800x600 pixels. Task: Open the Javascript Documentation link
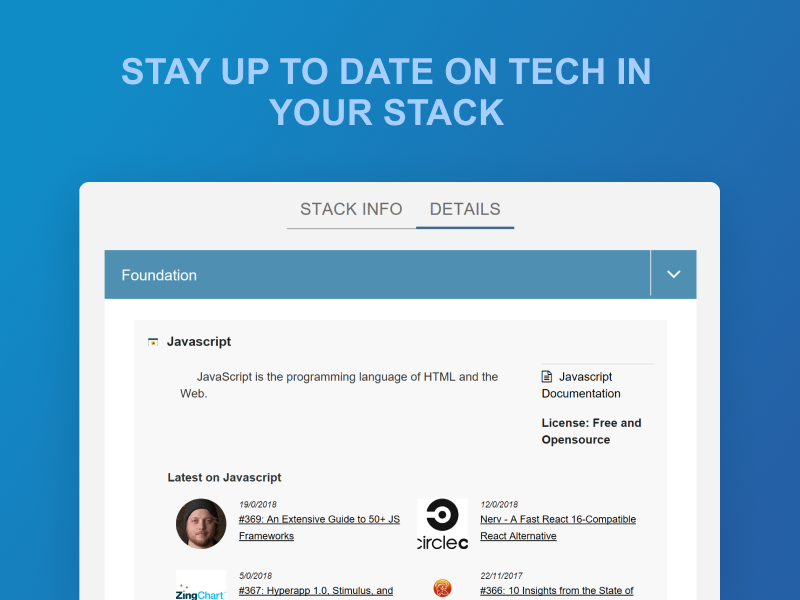(581, 385)
